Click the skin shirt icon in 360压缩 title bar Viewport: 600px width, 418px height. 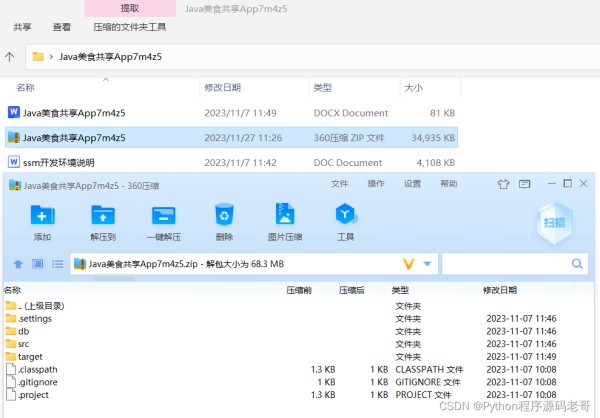[x=503, y=185]
